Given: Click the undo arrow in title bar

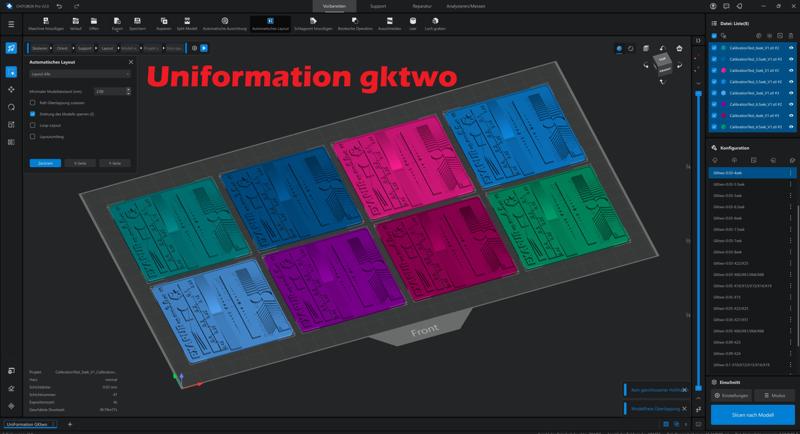Looking at the screenshot, I should (x=59, y=6).
